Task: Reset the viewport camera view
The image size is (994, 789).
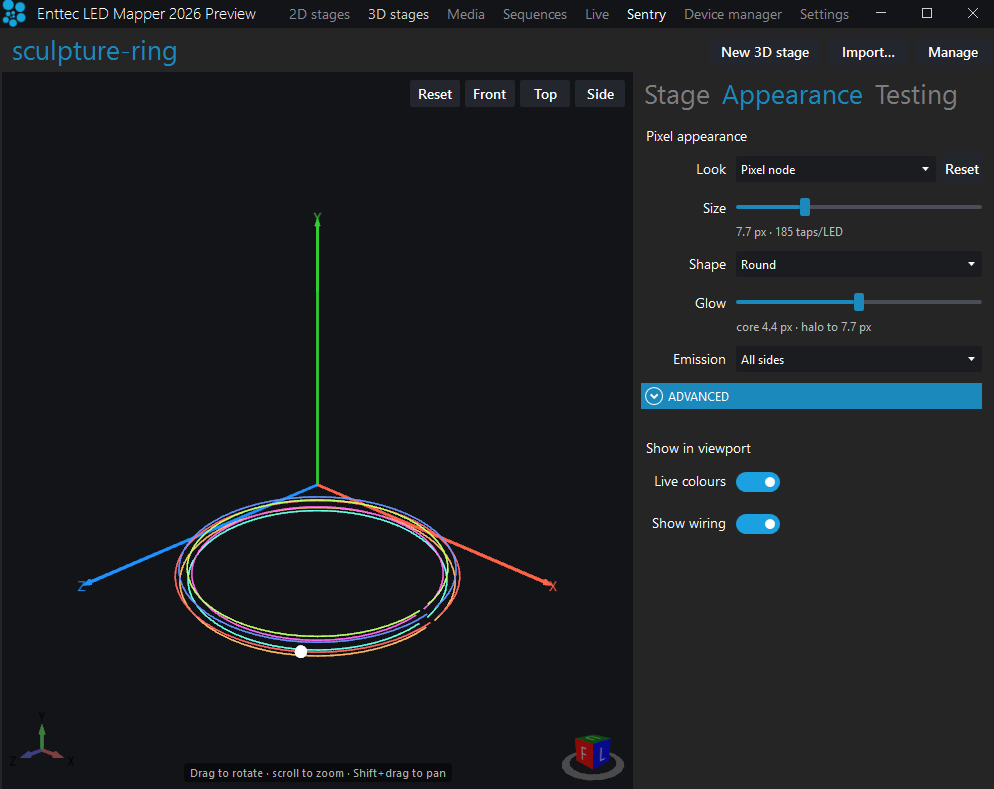Action: pyautogui.click(x=435, y=94)
